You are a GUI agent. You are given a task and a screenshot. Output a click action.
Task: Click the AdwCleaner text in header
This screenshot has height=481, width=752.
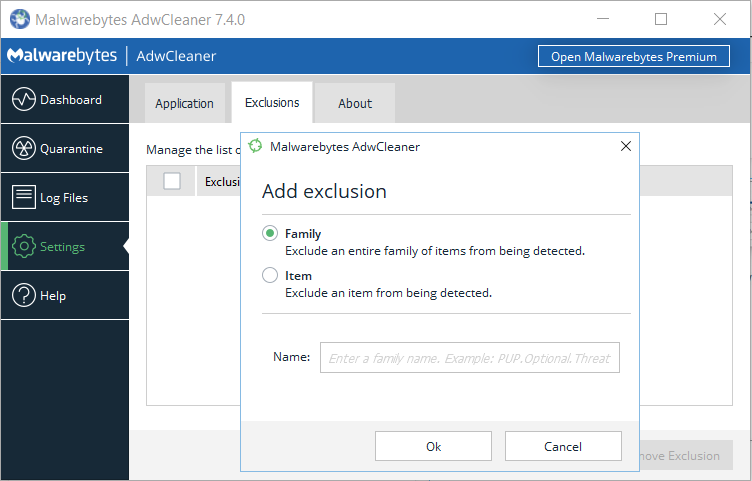pyautogui.click(x=176, y=56)
